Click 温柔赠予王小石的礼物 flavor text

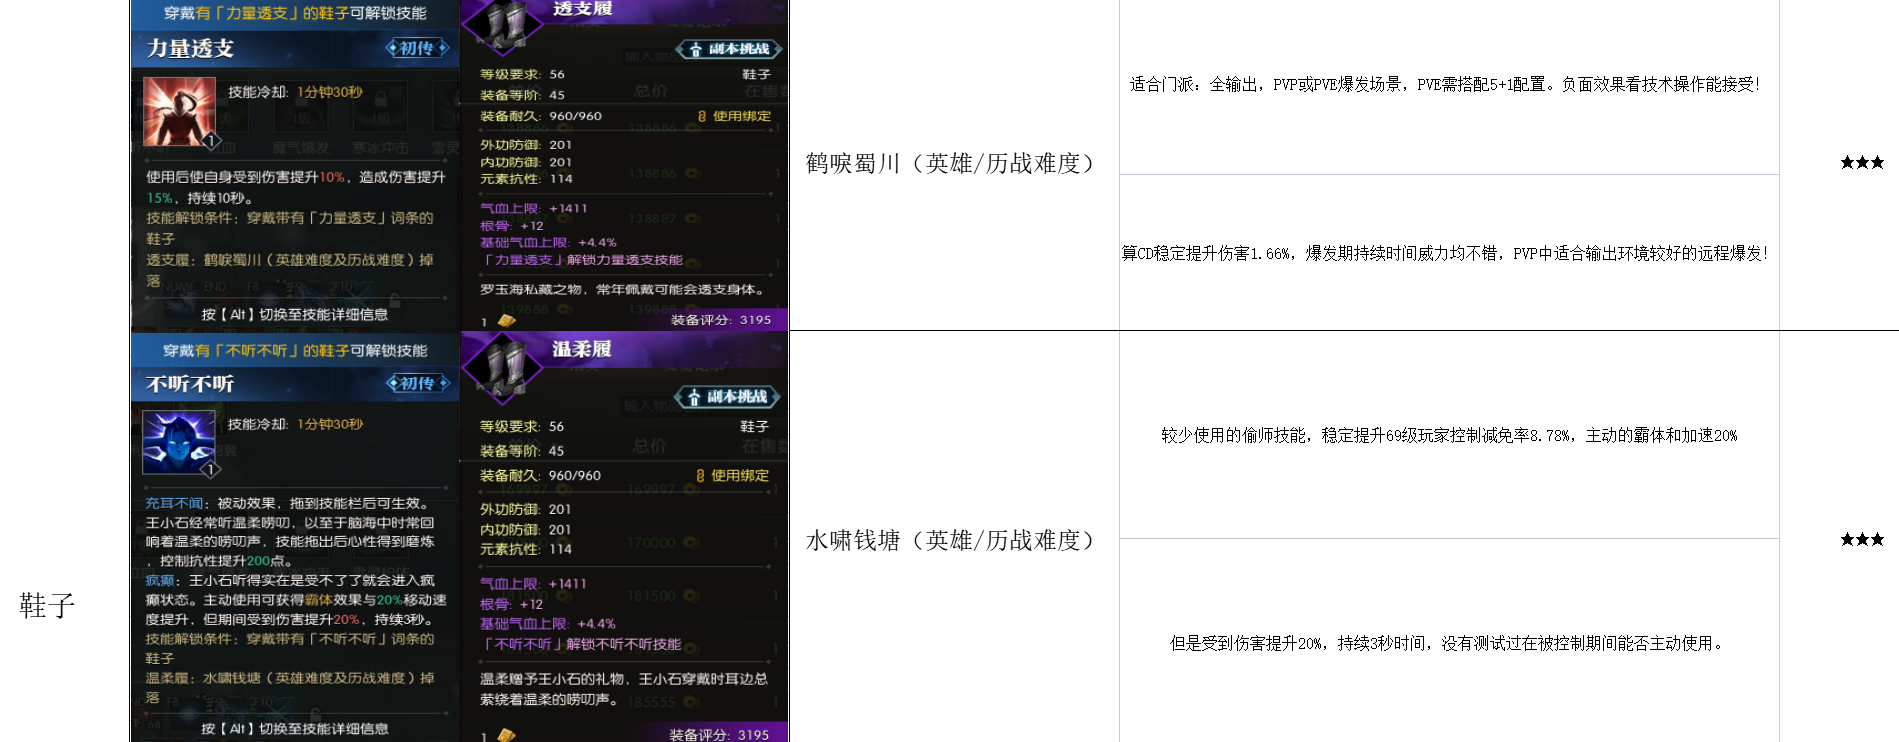point(624,689)
